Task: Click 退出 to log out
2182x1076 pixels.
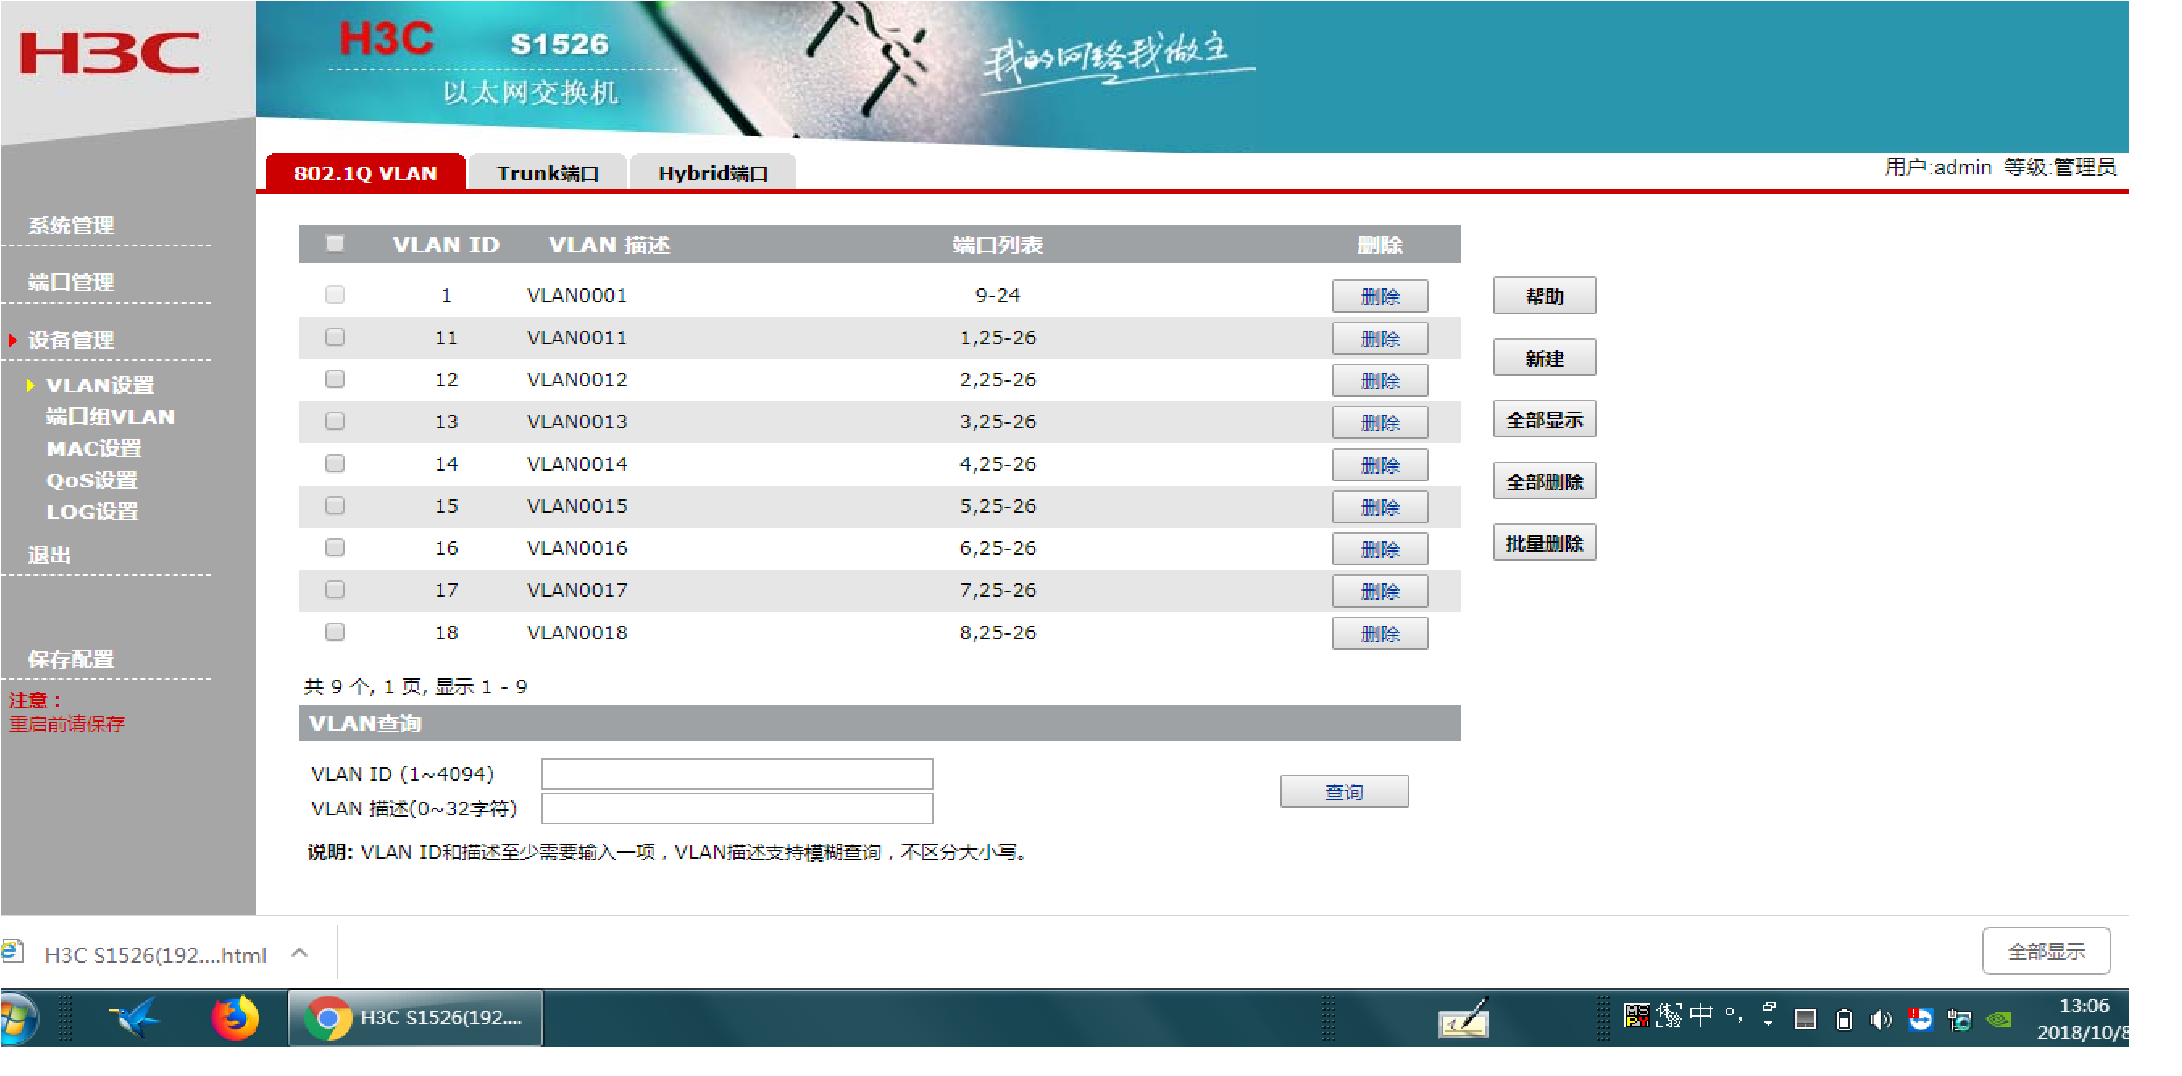Action: click(x=49, y=555)
